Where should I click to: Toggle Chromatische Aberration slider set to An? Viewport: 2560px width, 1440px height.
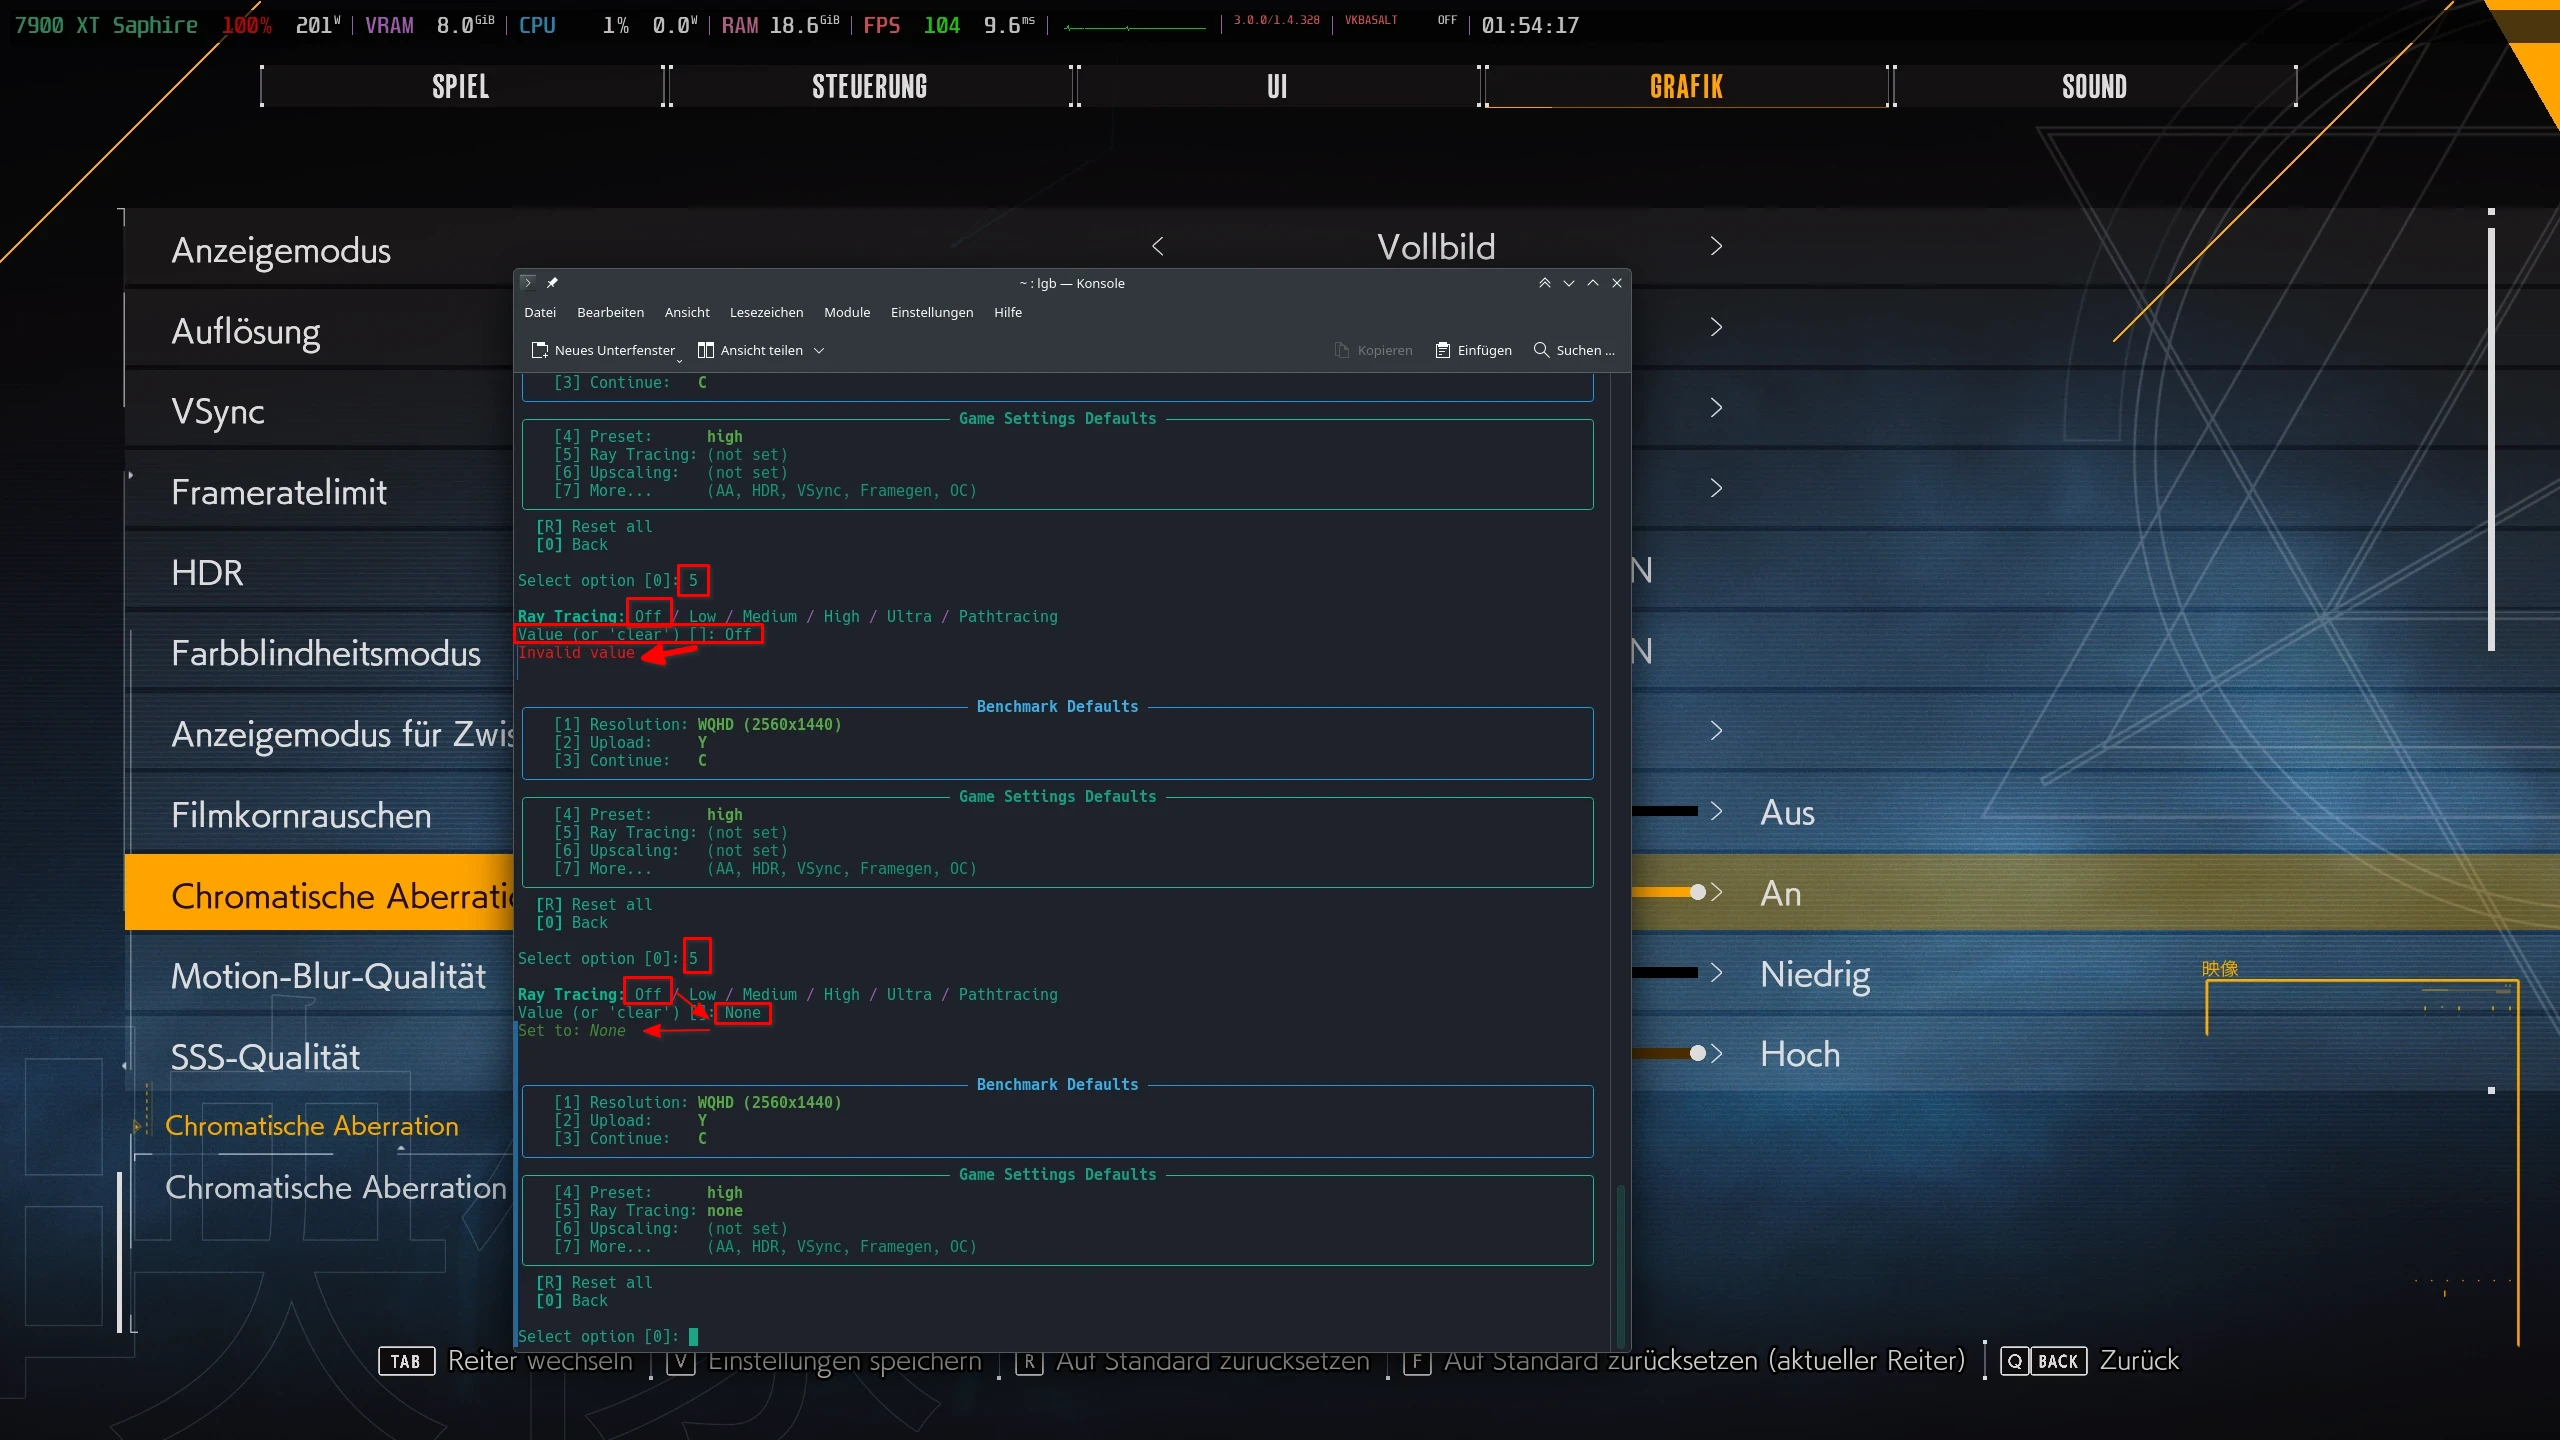(x=1697, y=892)
